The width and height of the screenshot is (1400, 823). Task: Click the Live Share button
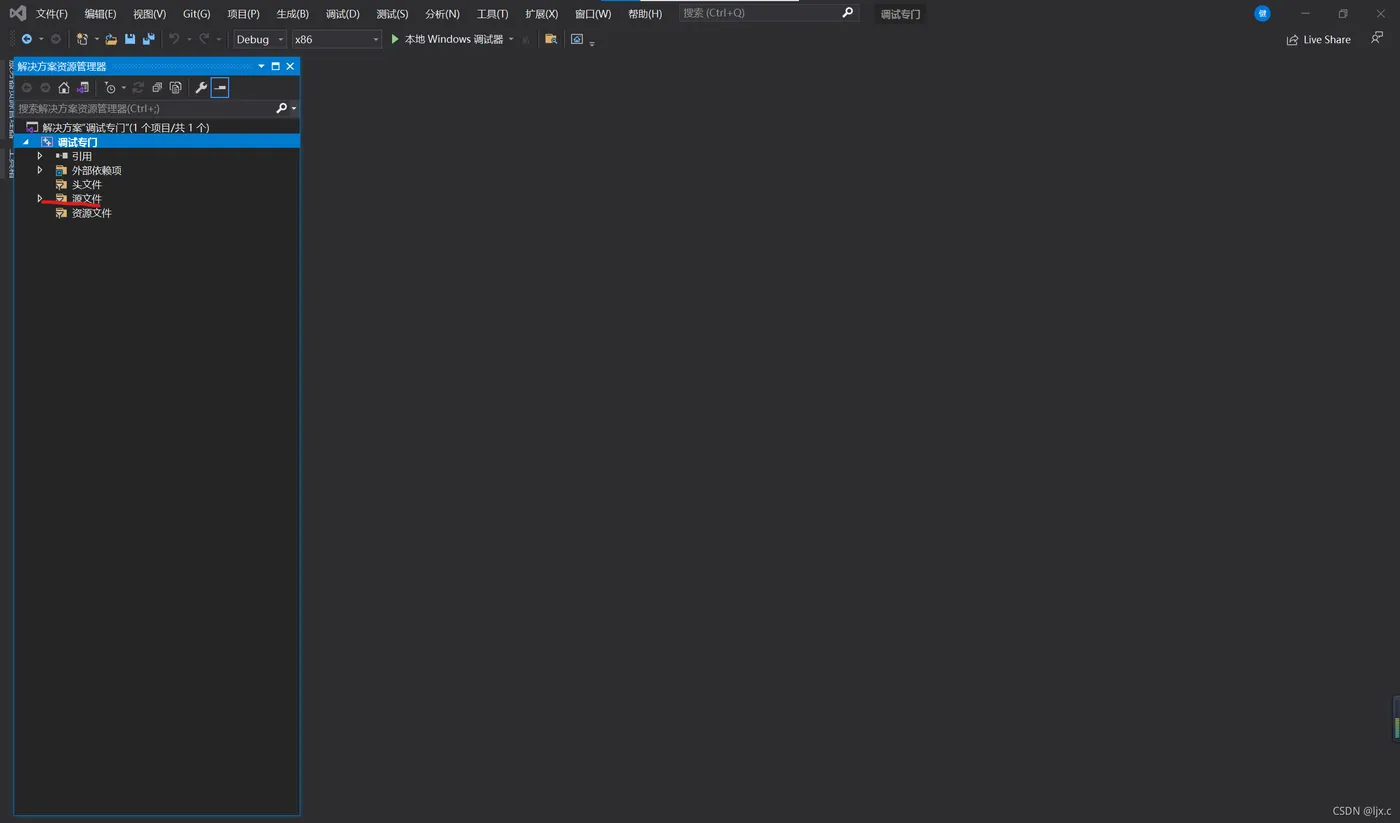point(1318,39)
